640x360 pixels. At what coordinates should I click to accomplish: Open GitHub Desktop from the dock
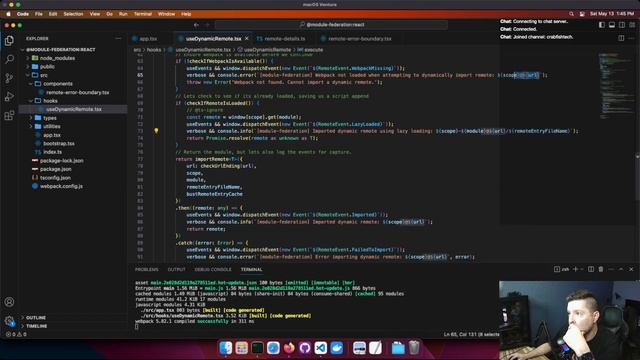pos(305,348)
